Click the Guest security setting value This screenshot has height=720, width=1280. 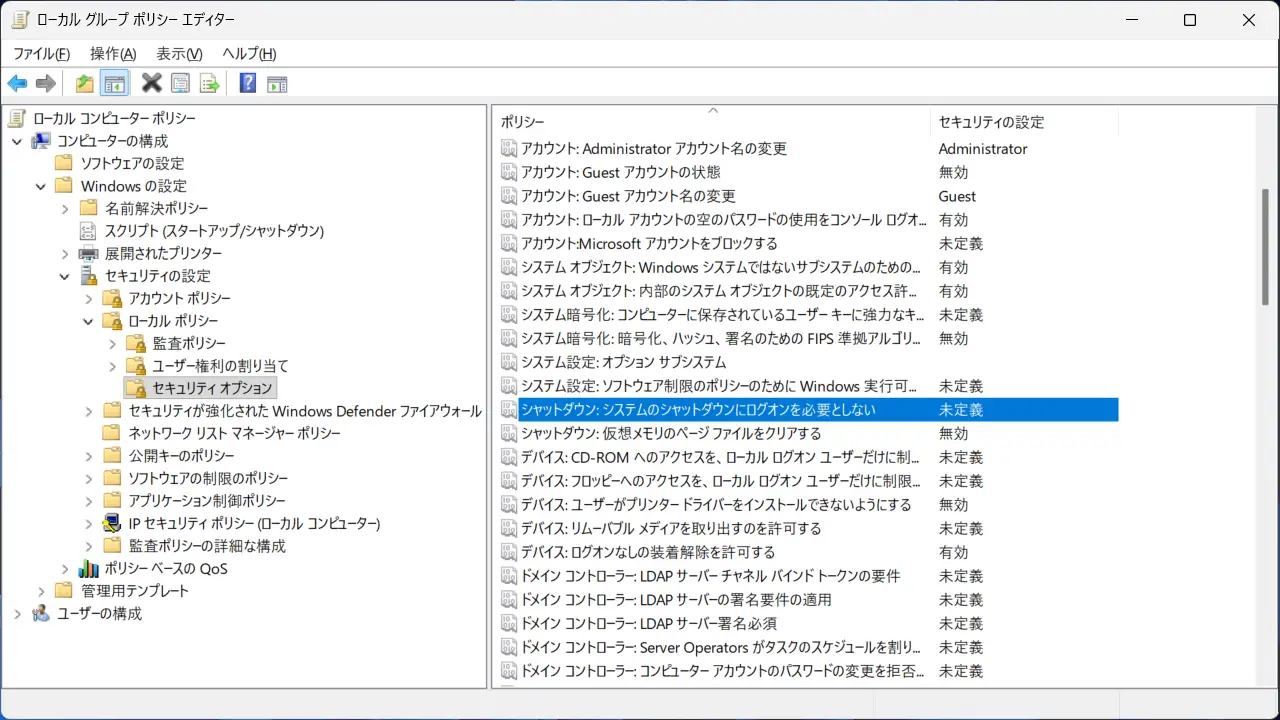pos(957,196)
